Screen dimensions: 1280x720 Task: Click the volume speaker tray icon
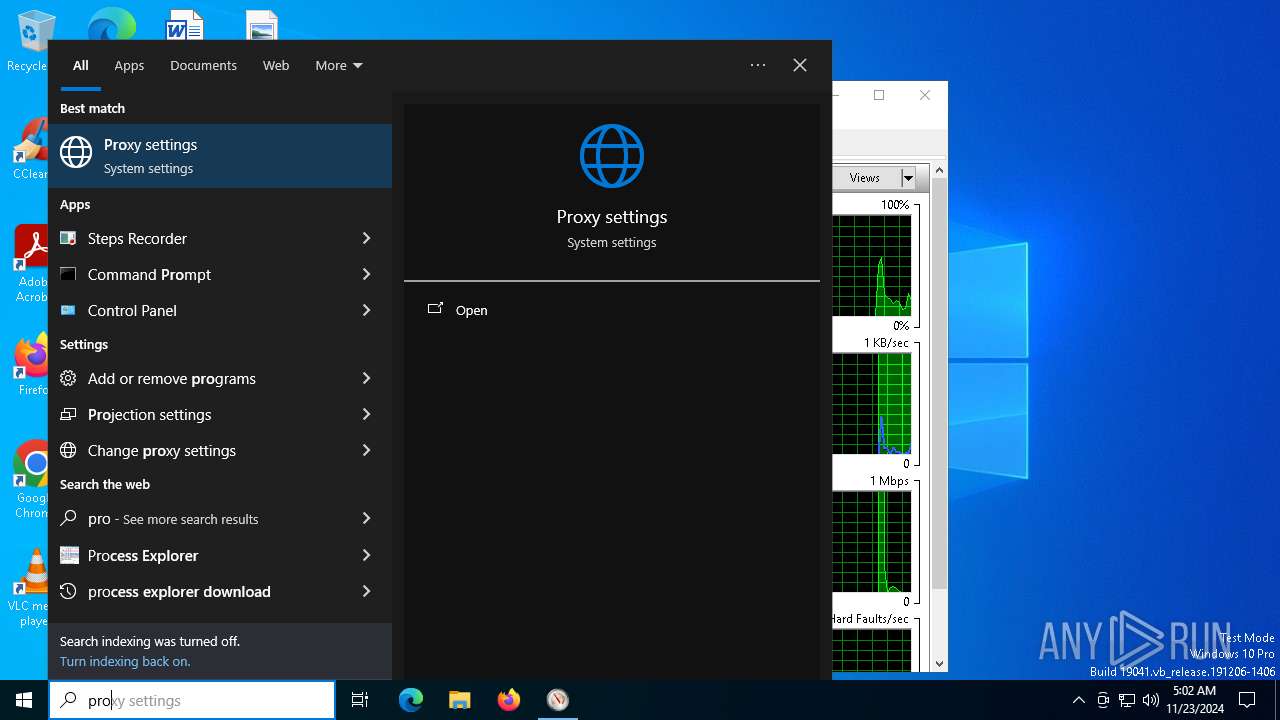(x=1151, y=700)
